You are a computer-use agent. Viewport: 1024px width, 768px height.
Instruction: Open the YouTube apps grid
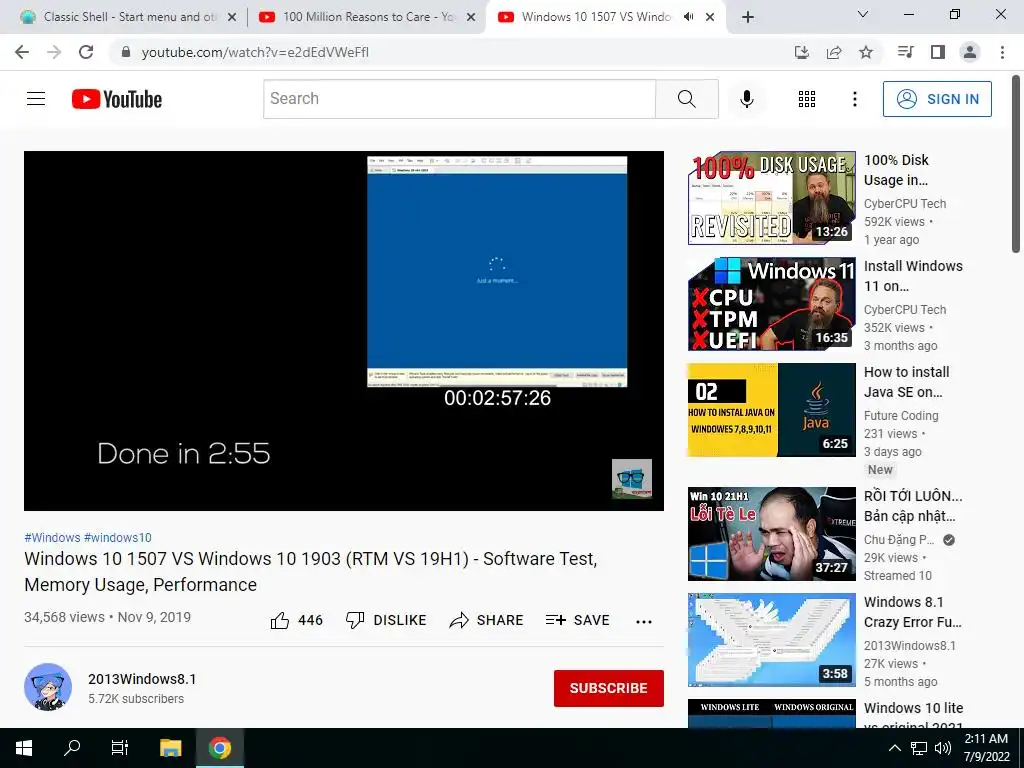coord(807,99)
